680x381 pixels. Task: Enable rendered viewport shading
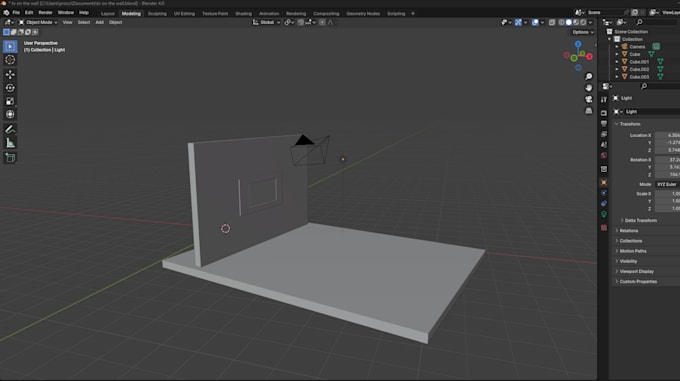pyautogui.click(x=583, y=23)
